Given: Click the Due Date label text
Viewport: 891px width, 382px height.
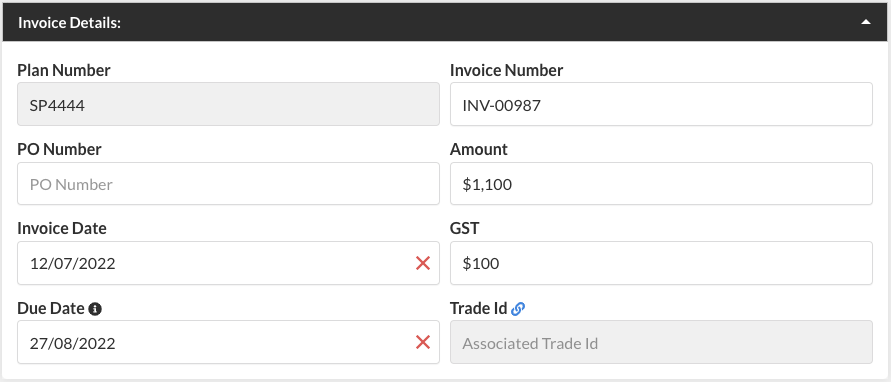Looking at the screenshot, I should tap(51, 308).
